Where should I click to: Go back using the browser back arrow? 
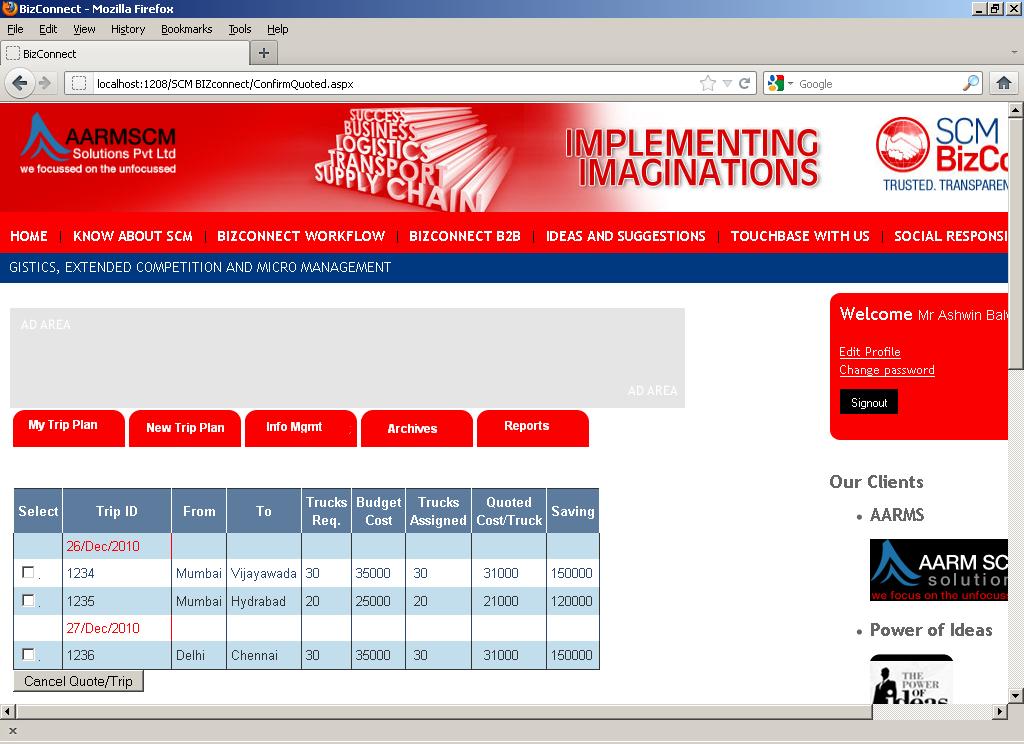pyautogui.click(x=20, y=84)
